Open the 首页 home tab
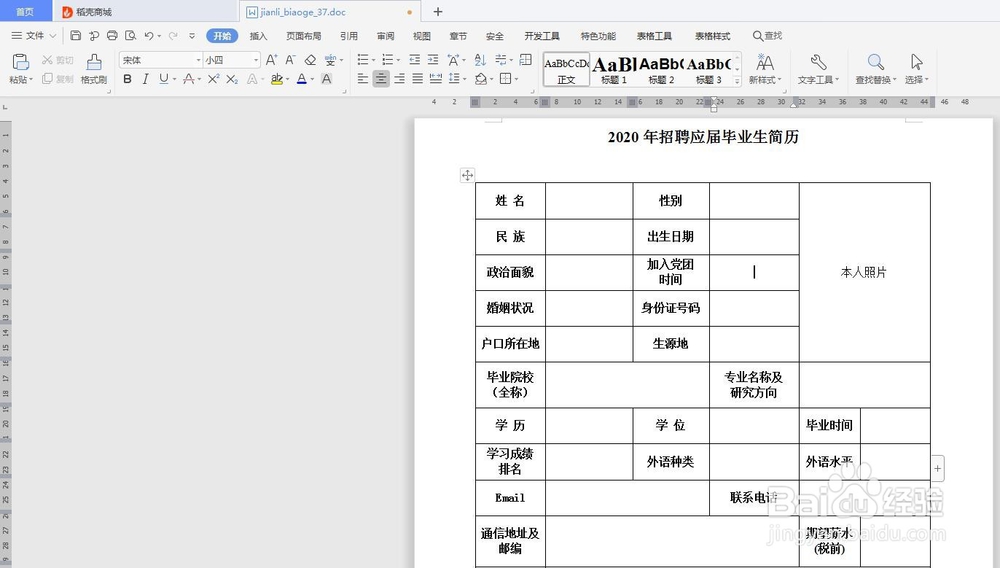This screenshot has width=1000, height=568. pyautogui.click(x=25, y=11)
